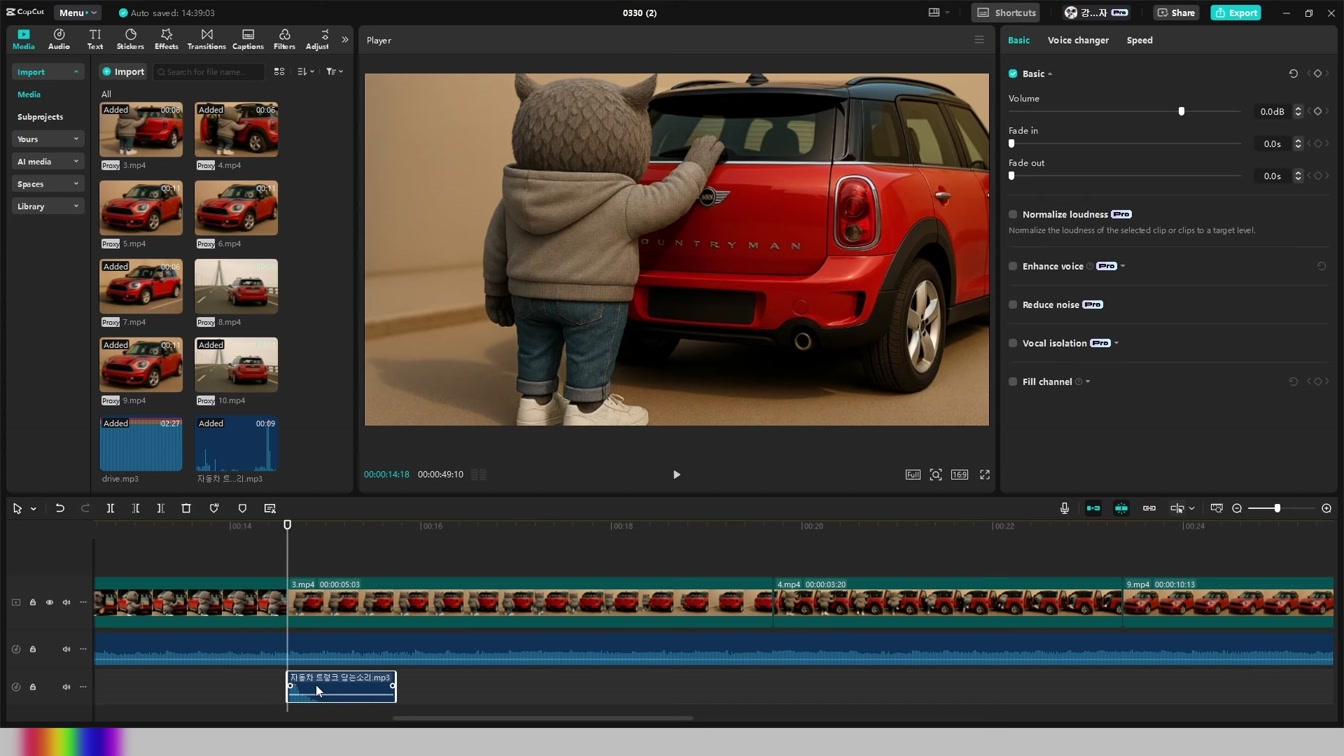This screenshot has height=756, width=1344.
Task: Zoom in the timeline
Action: (x=1326, y=508)
